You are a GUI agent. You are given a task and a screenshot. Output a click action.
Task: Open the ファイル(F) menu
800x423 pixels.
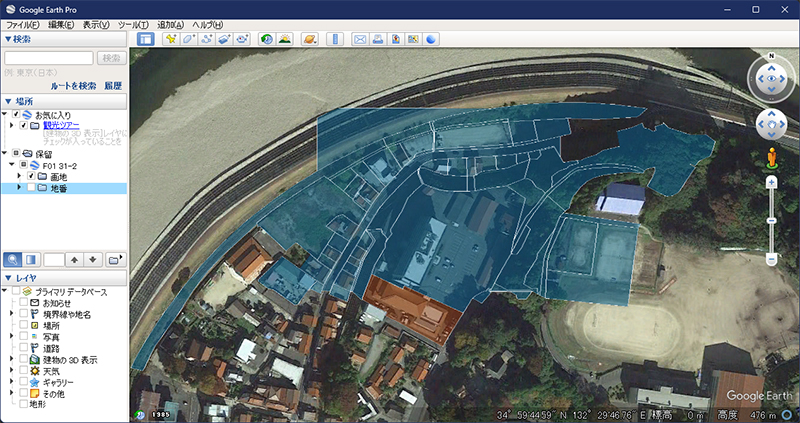click(22, 24)
